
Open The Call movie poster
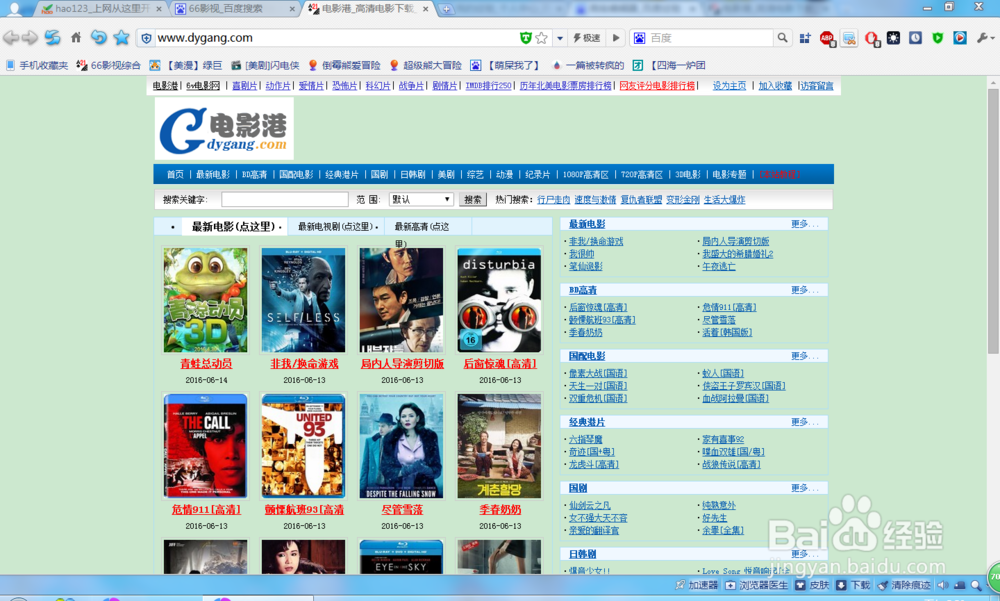[205, 446]
